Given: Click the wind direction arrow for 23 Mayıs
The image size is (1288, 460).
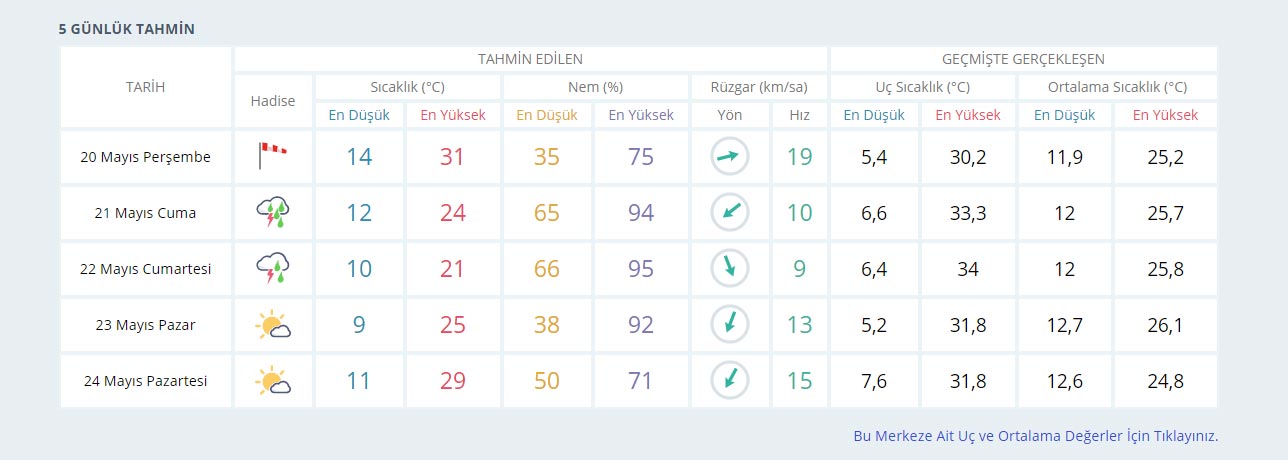Looking at the screenshot, I should pyautogui.click(x=730, y=325).
